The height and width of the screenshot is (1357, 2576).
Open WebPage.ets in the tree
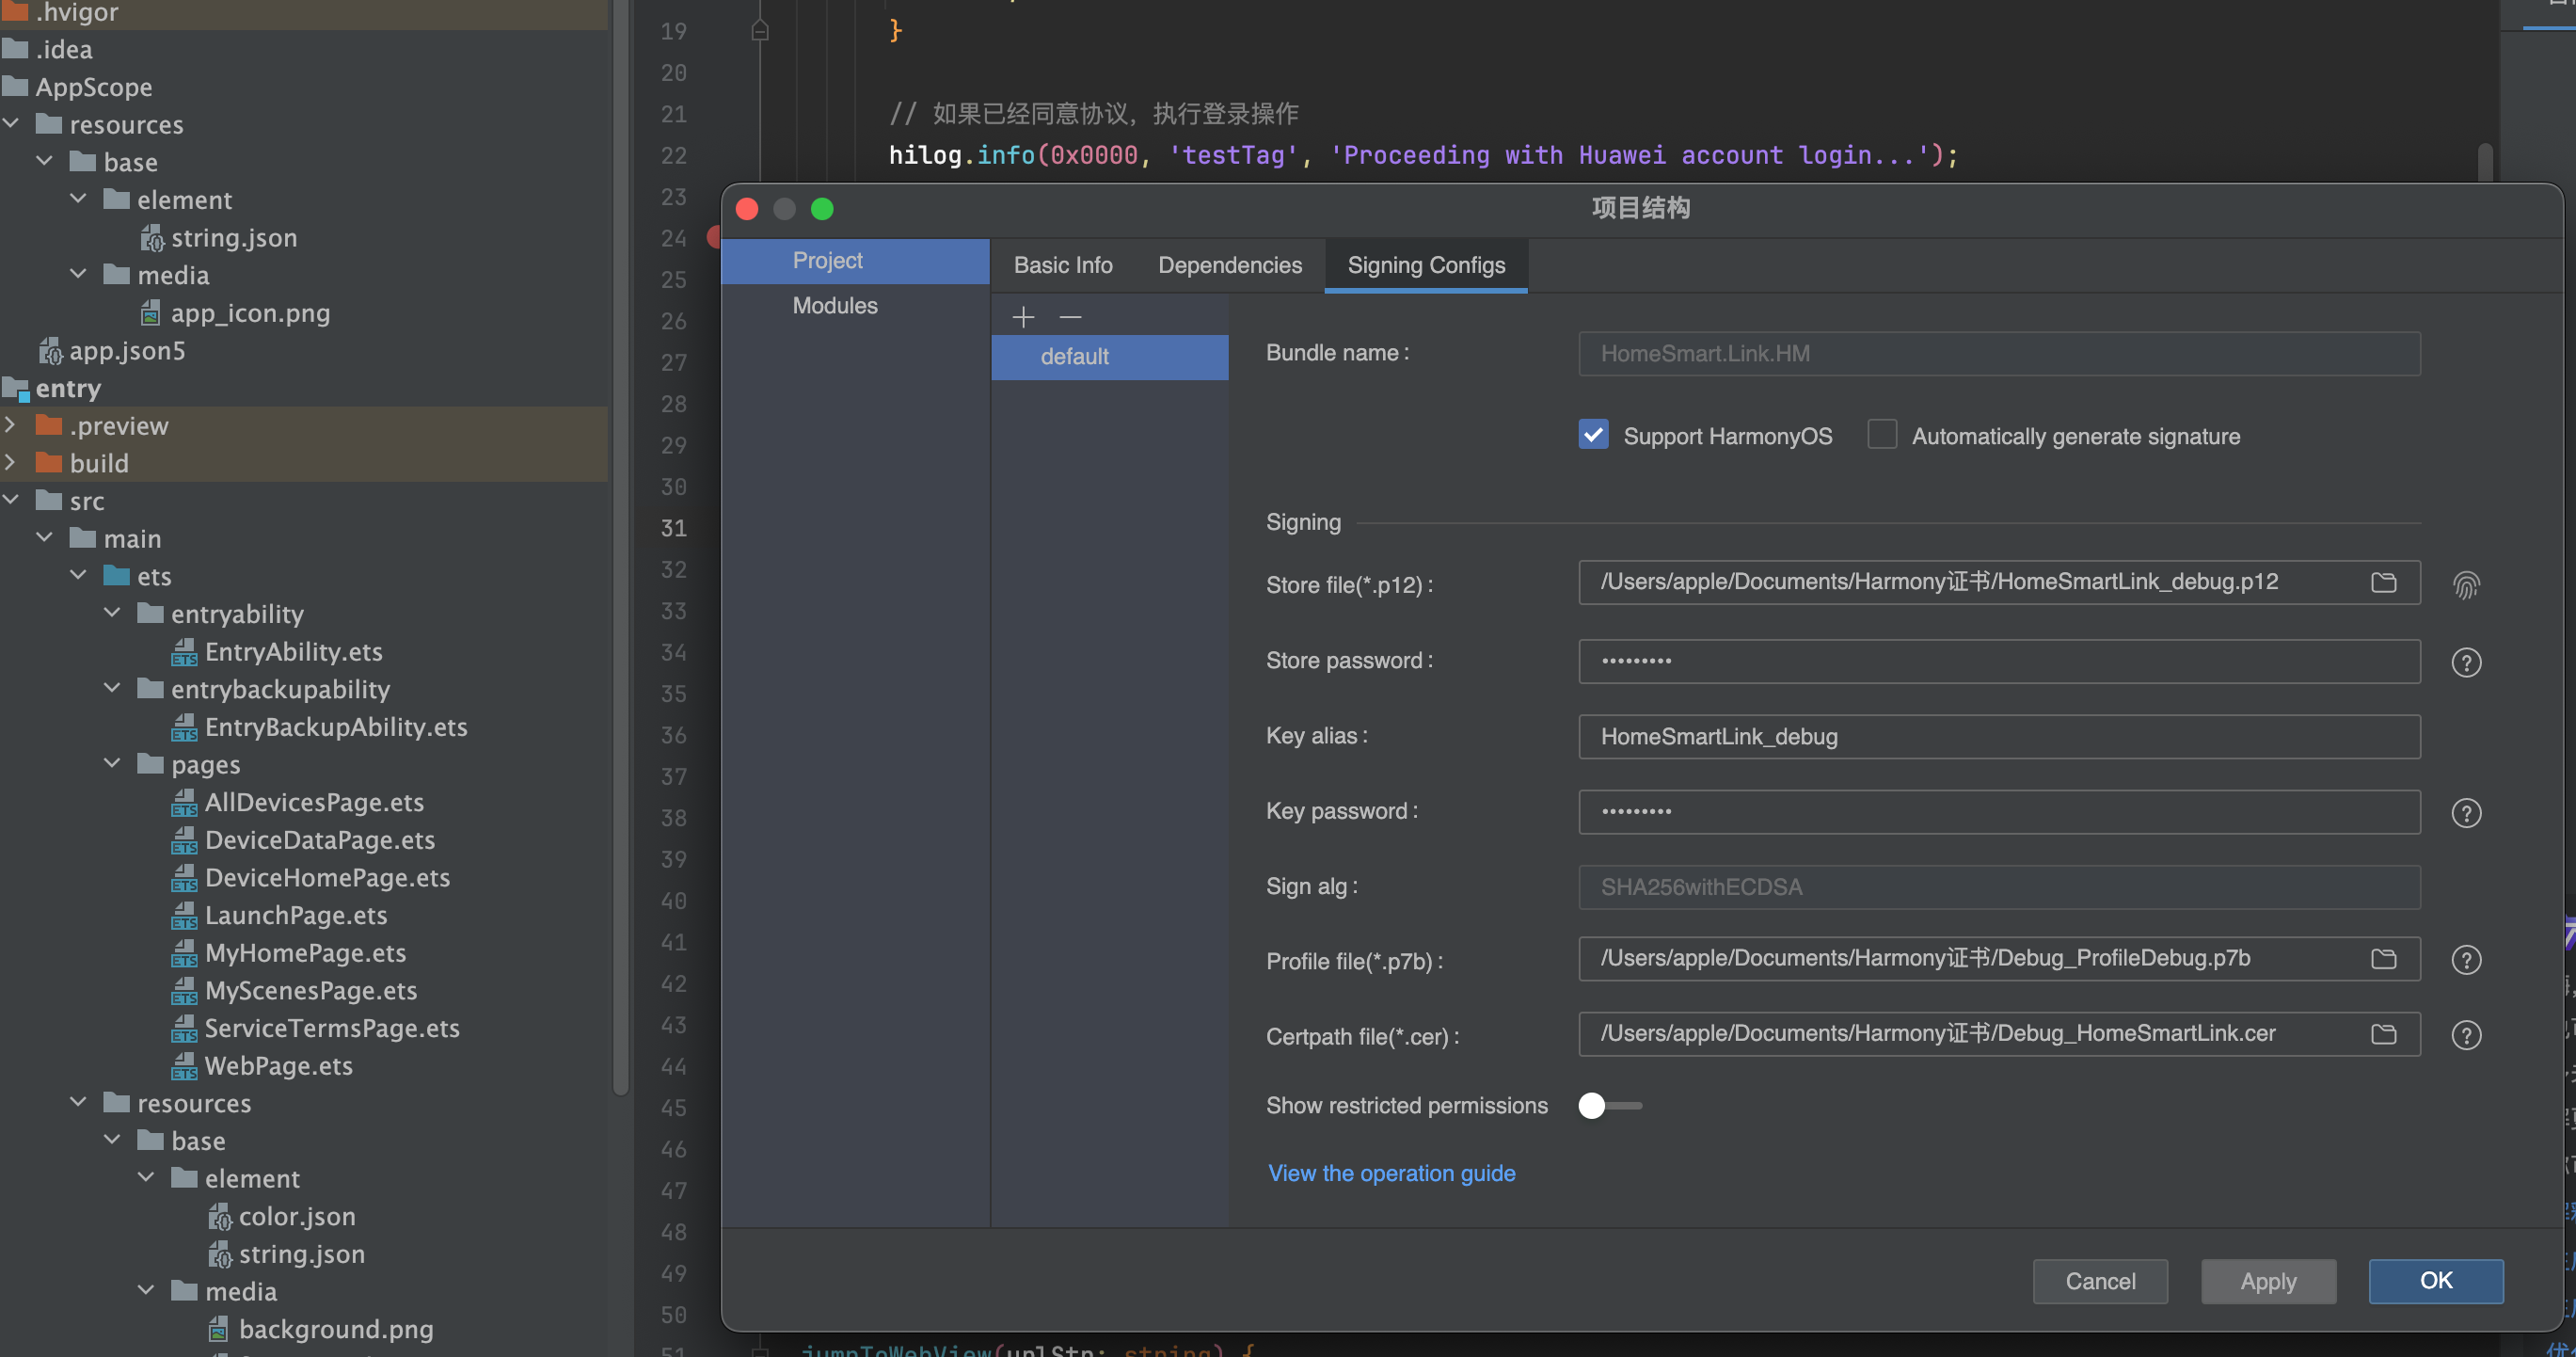278,1066
